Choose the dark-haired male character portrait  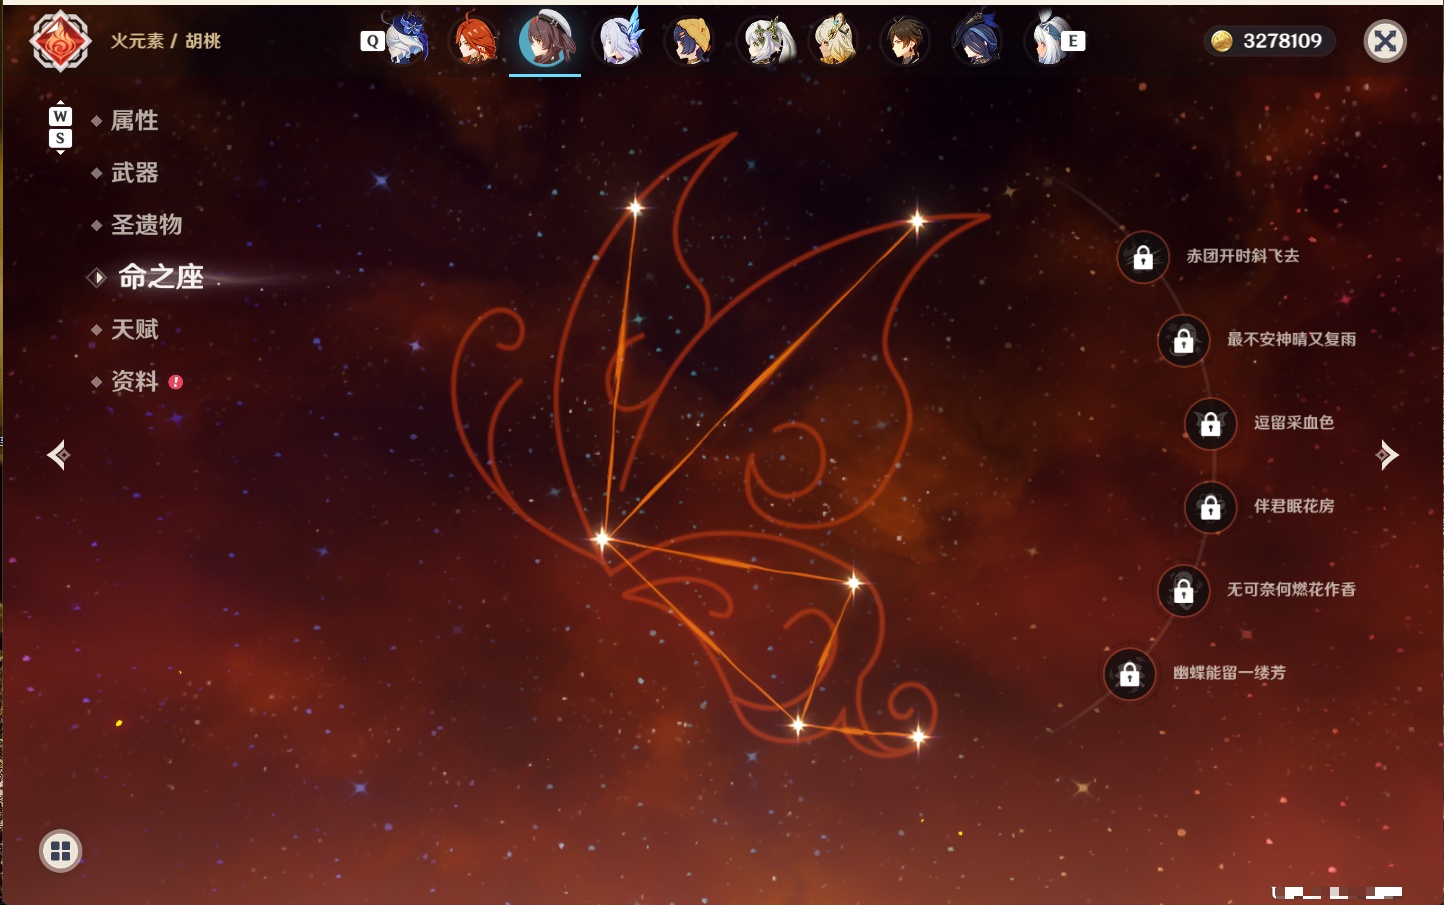point(906,41)
